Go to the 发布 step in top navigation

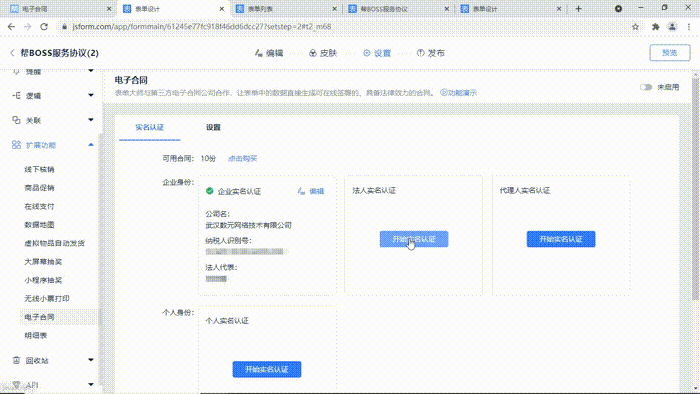point(430,53)
